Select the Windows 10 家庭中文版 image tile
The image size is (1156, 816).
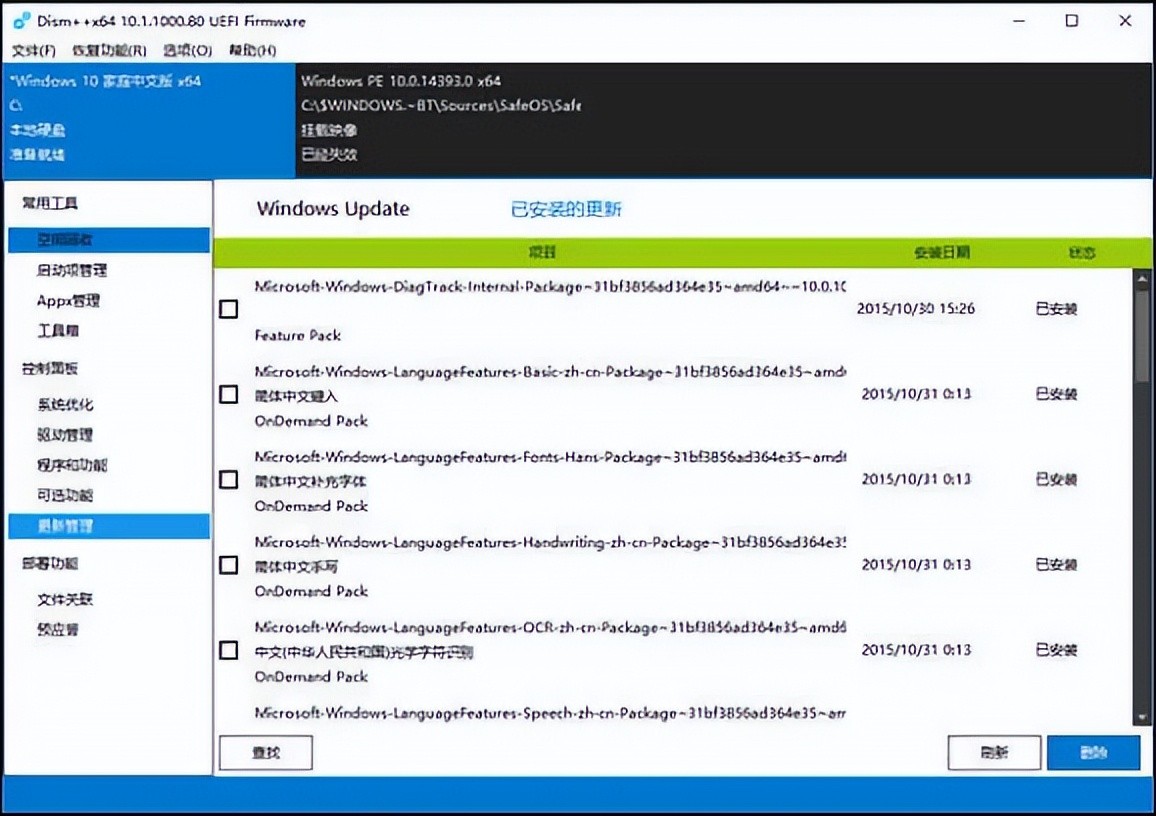click(106, 118)
